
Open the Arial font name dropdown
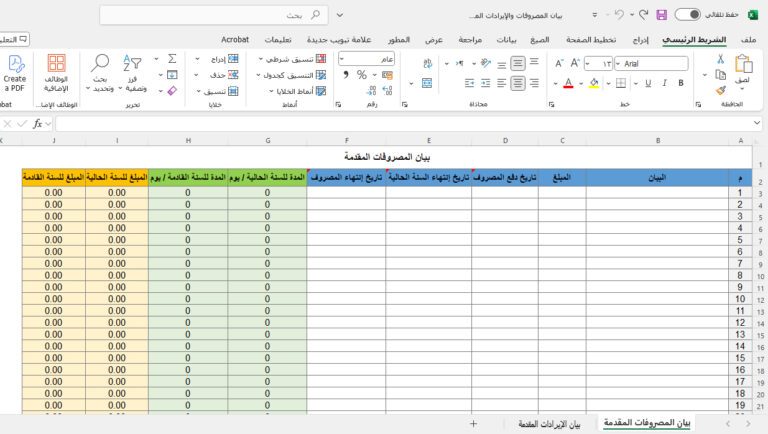click(618, 64)
